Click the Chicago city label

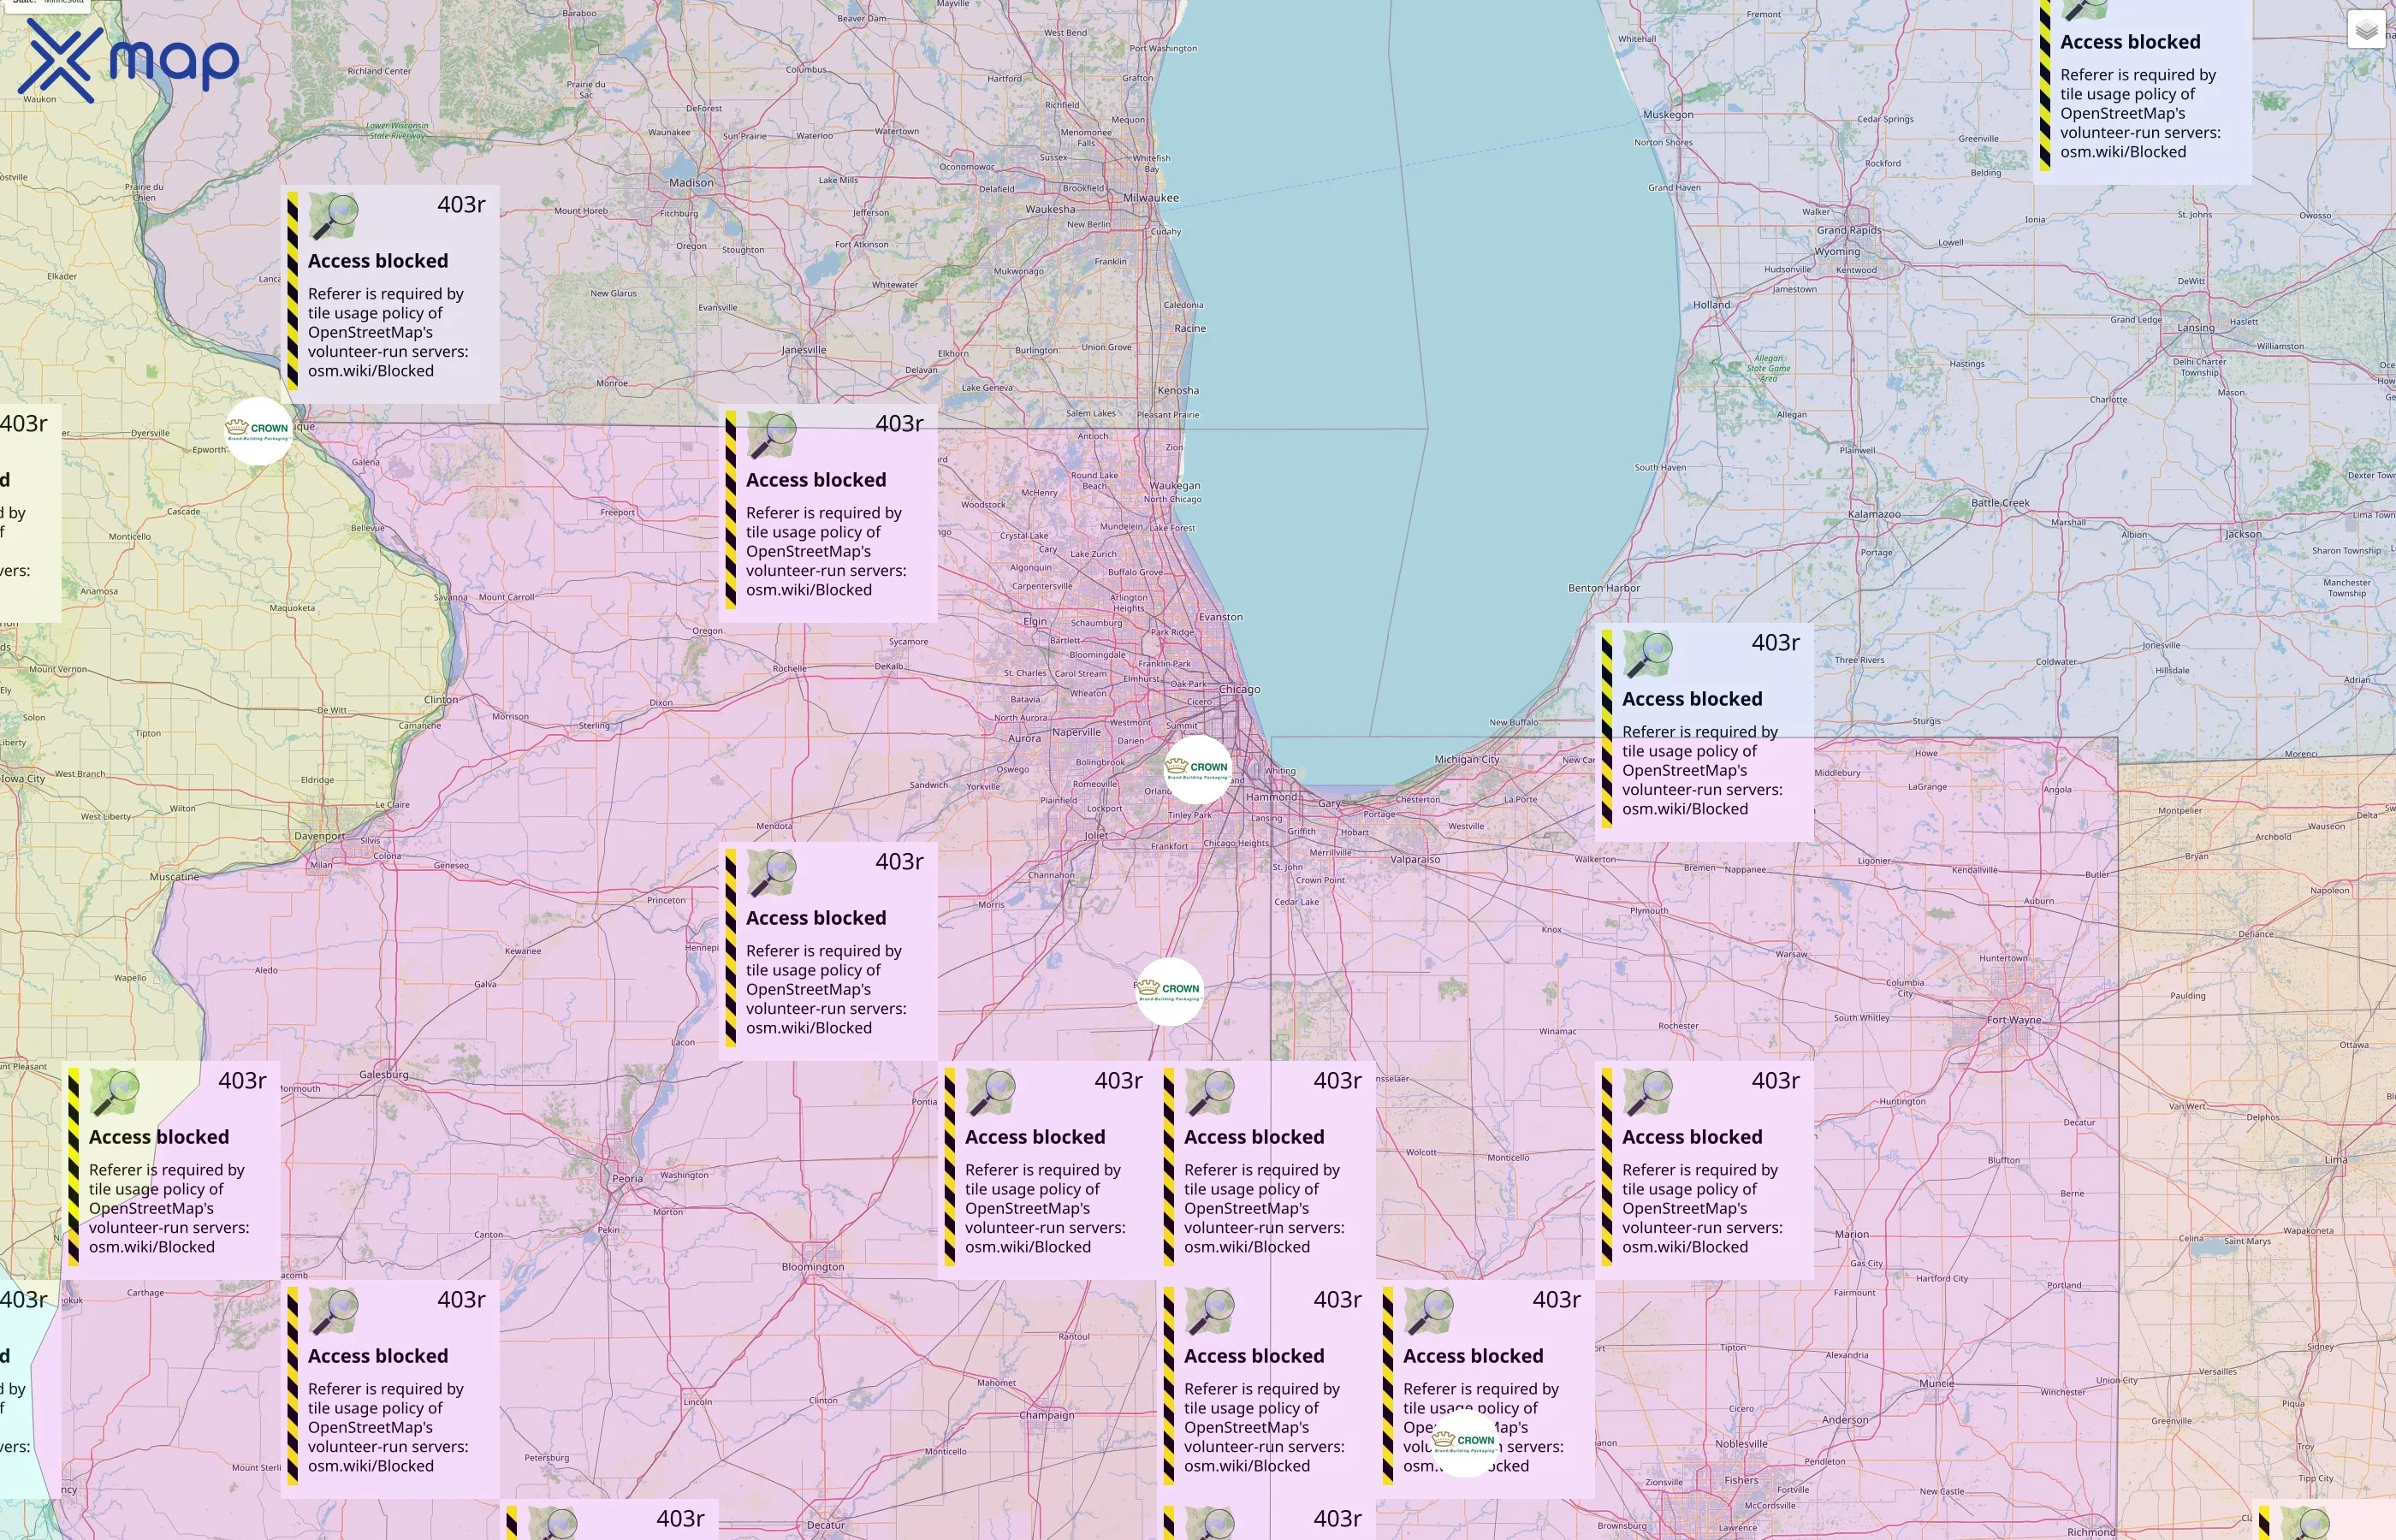tap(1239, 689)
